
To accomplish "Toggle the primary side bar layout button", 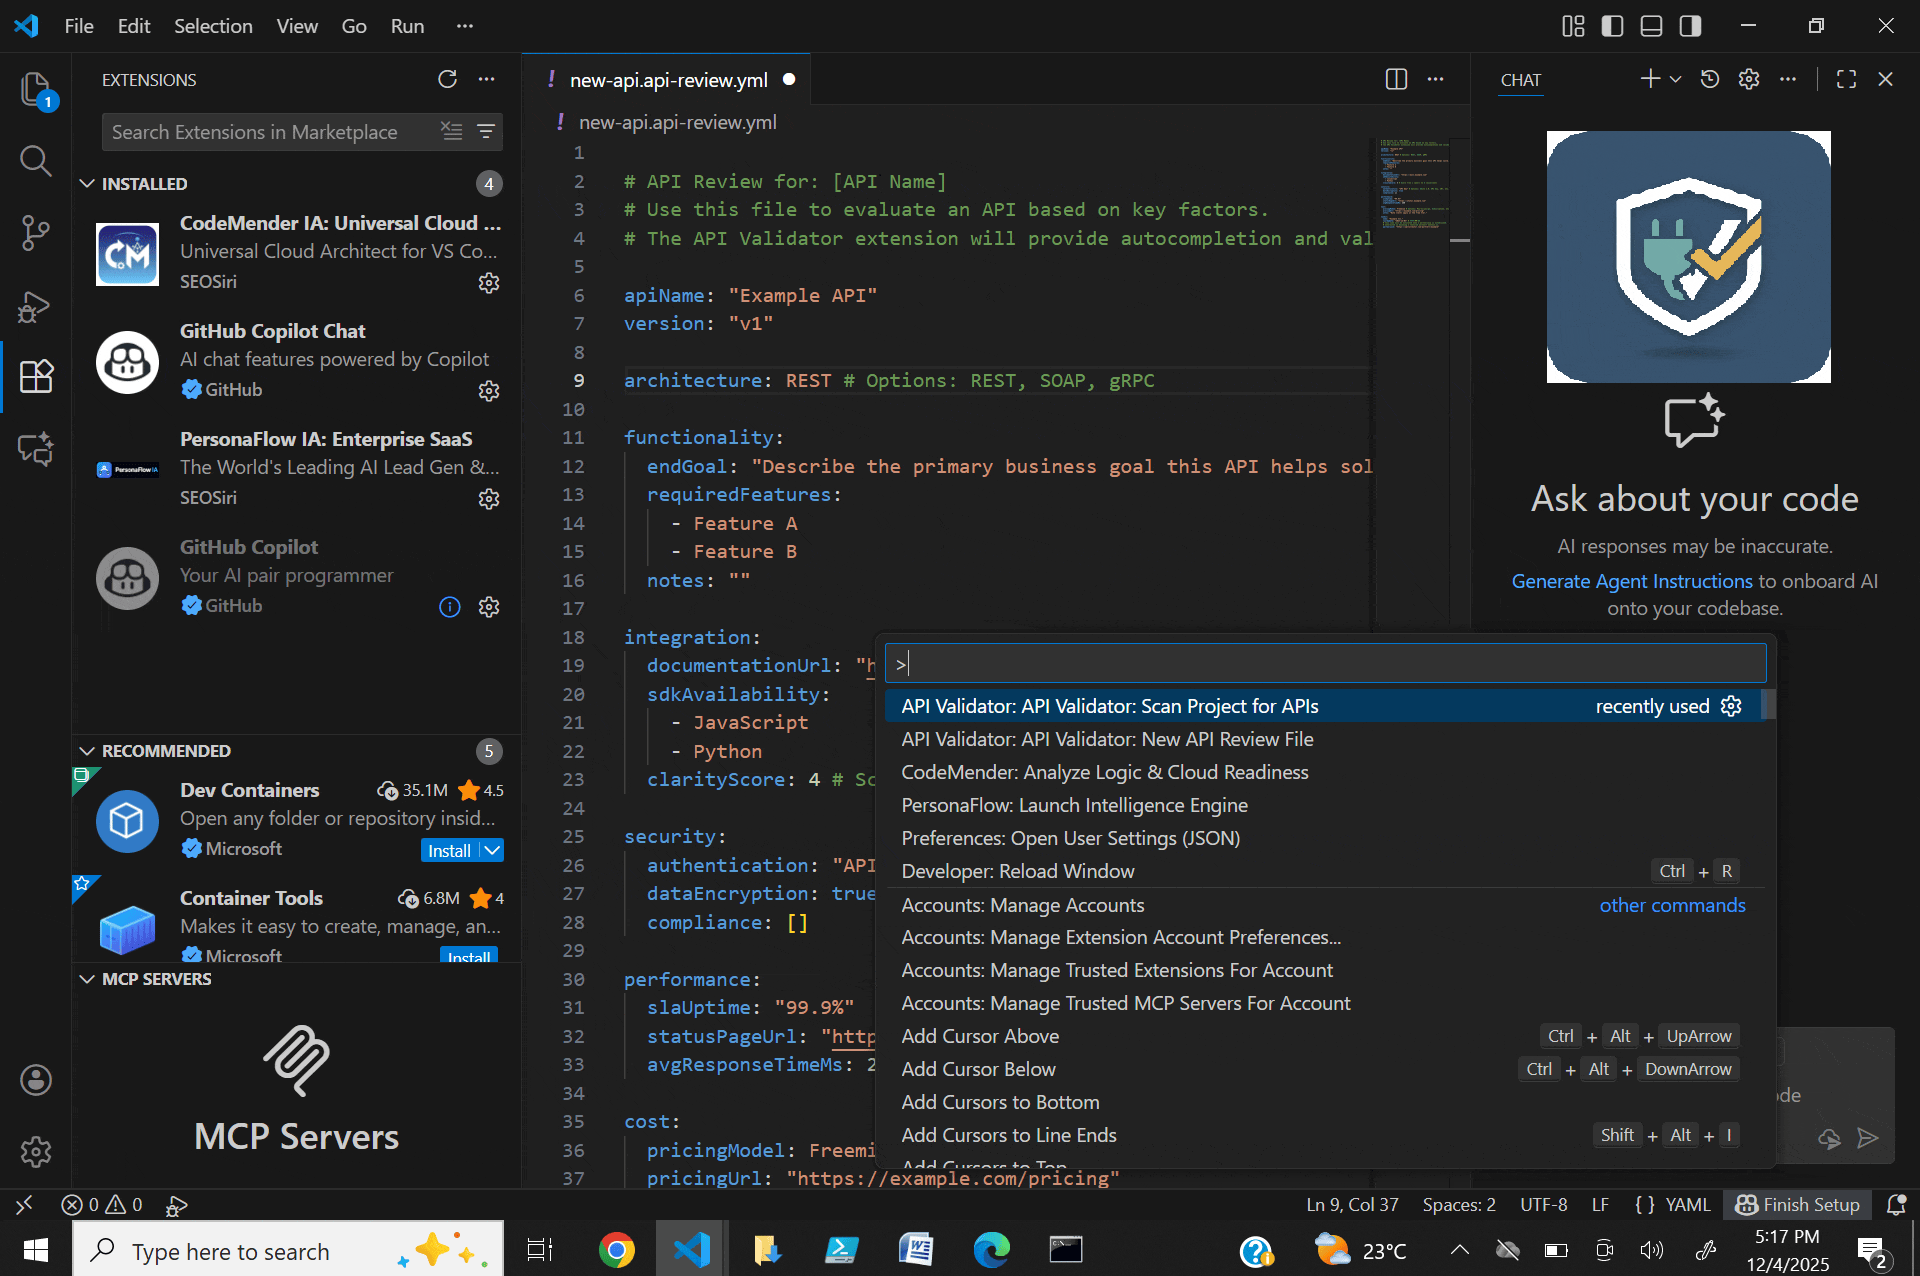I will click(x=1612, y=26).
